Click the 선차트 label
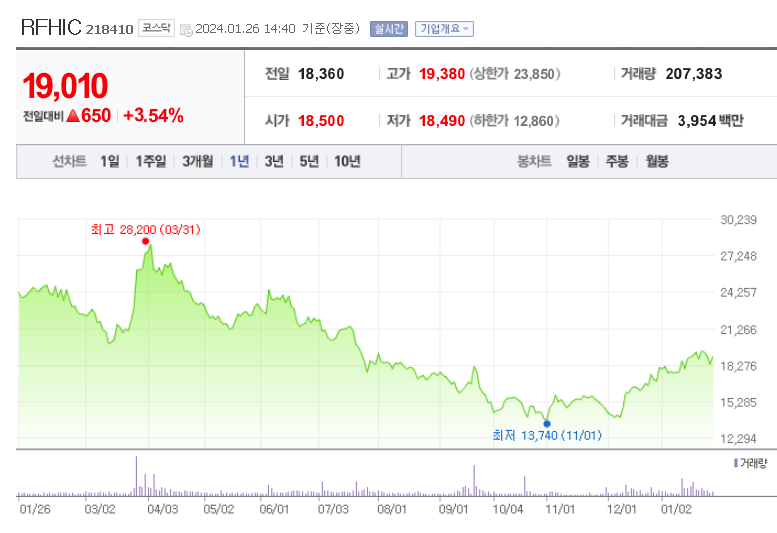 [x=69, y=161]
